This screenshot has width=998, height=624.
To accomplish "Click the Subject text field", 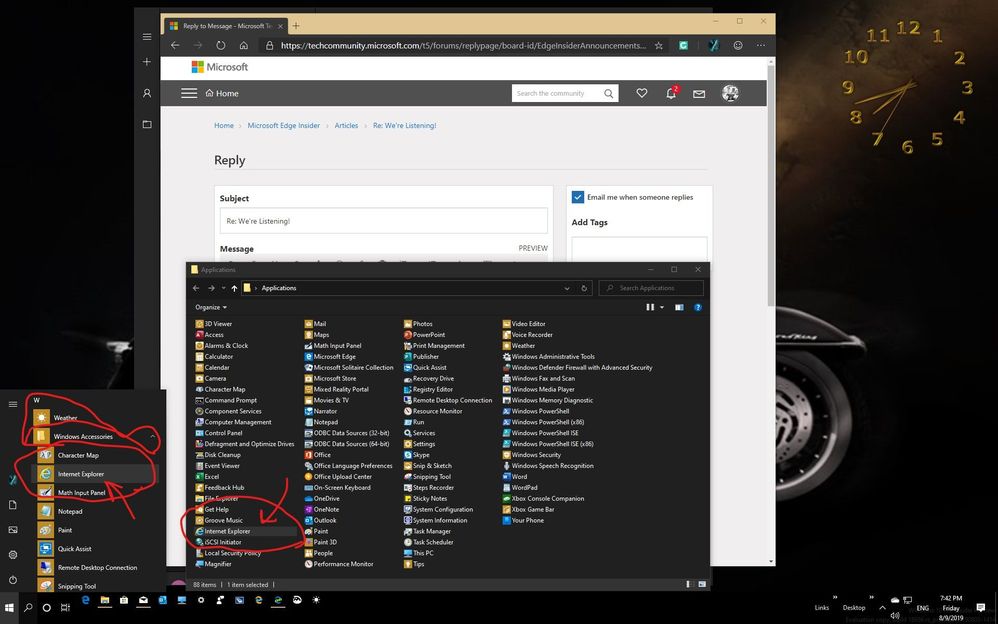I will [383, 221].
